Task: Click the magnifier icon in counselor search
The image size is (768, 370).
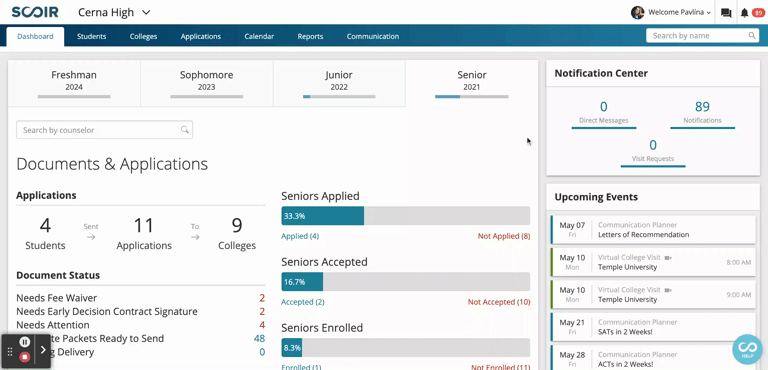Action: pos(185,130)
